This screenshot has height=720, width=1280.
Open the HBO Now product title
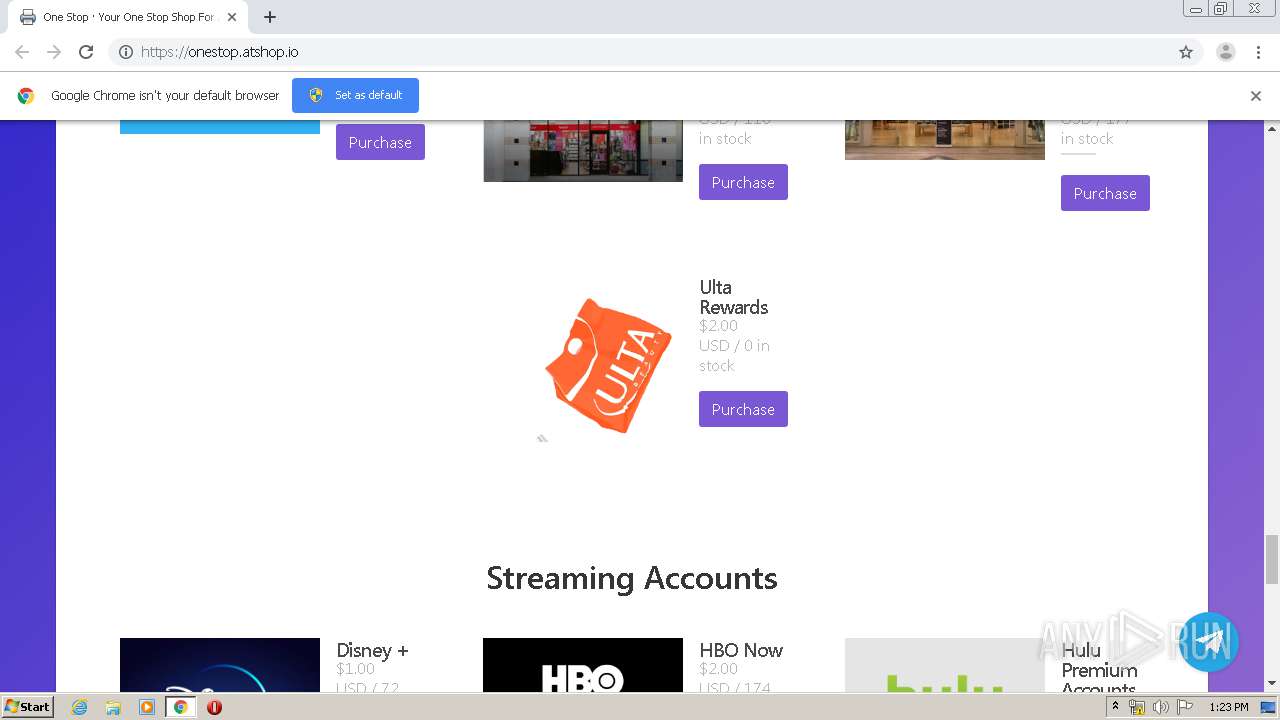[741, 650]
